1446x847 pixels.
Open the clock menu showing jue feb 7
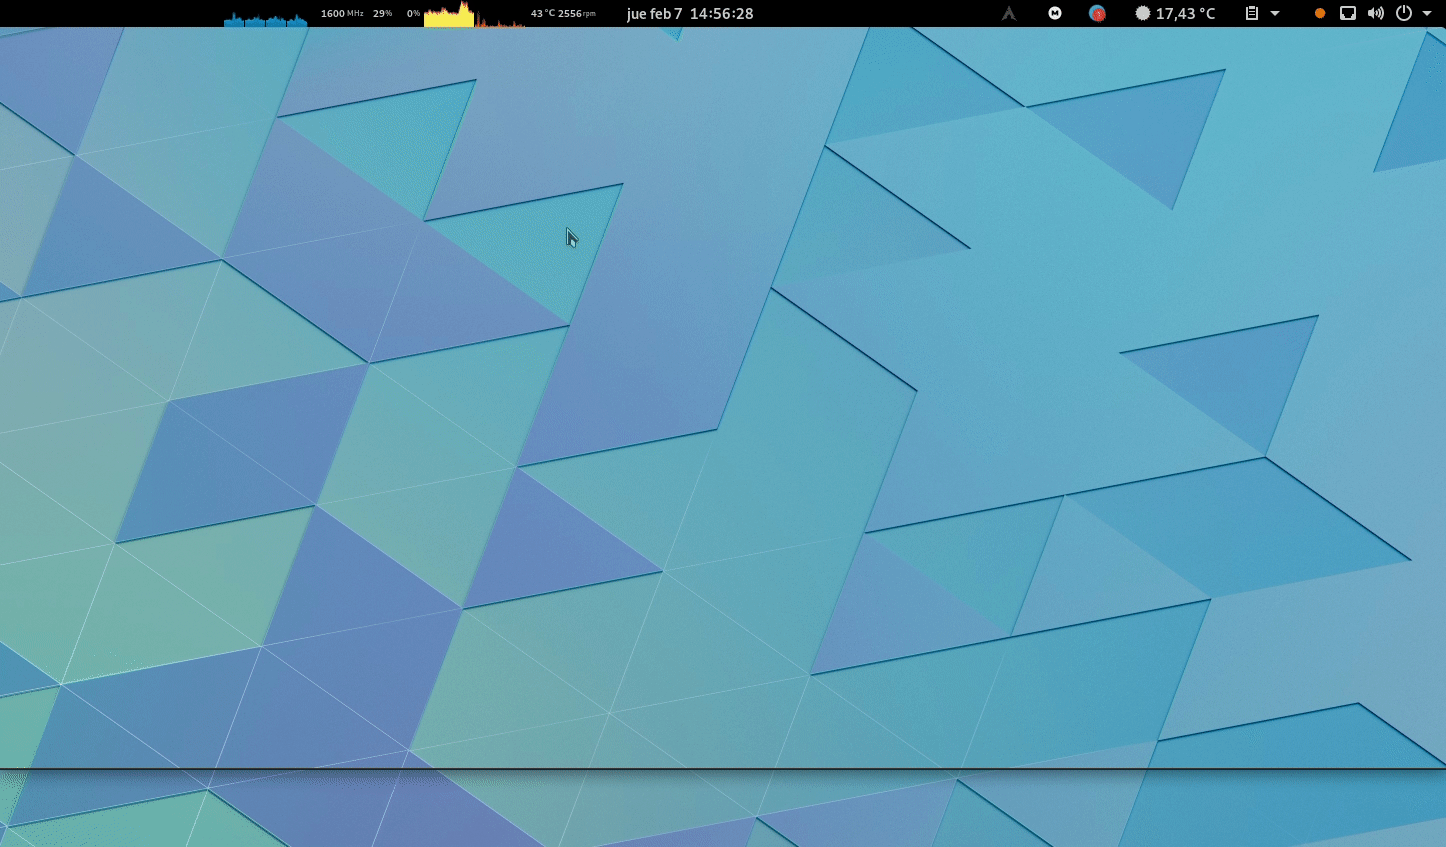point(690,14)
